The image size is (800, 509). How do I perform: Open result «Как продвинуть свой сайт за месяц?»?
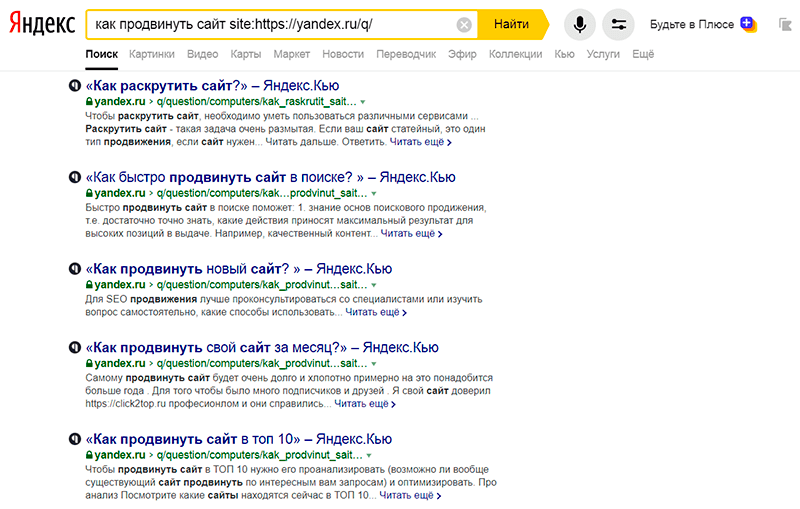coord(262,347)
